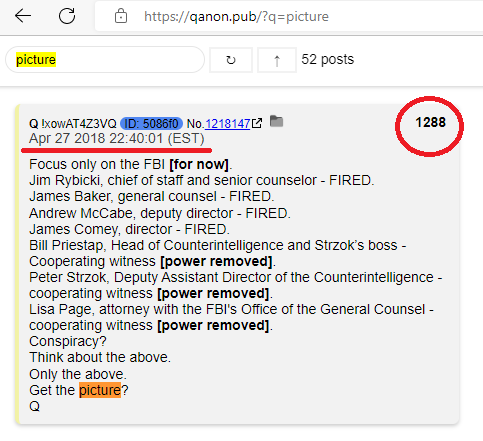Click the '52 posts' results count
Viewport: 483px width, 441px height.
(x=328, y=59)
